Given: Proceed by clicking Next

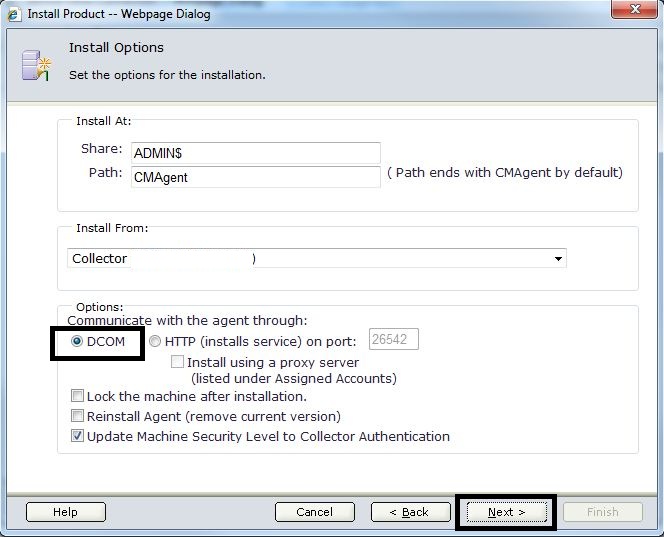Looking at the screenshot, I should click(505, 512).
